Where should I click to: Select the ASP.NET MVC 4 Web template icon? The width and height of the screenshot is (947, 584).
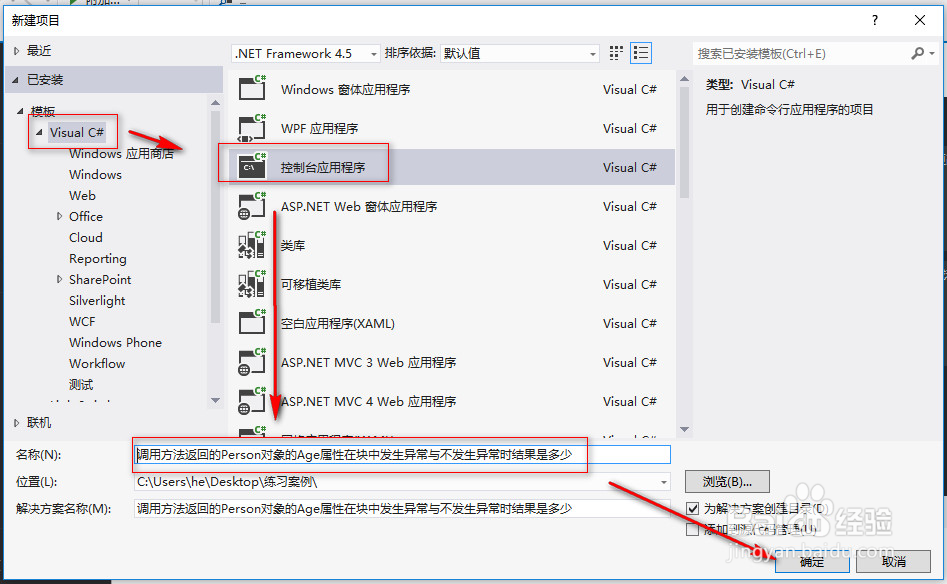pos(252,401)
